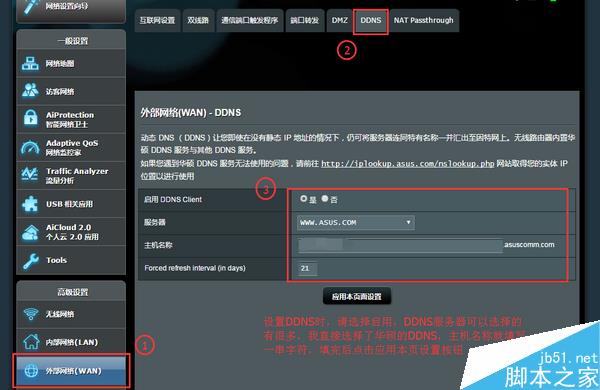Switch to the 互联网设置 tab
Image resolution: width=600 pixels, height=390 pixels.
[157, 20]
